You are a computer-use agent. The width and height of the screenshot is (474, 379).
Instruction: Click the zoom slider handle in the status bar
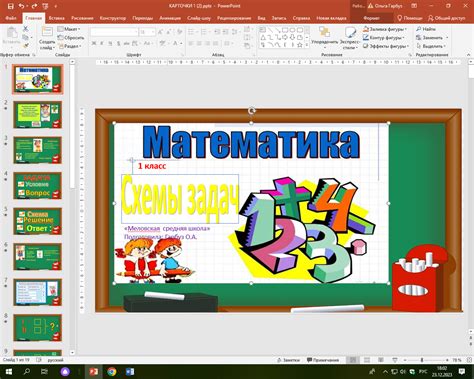(422, 360)
